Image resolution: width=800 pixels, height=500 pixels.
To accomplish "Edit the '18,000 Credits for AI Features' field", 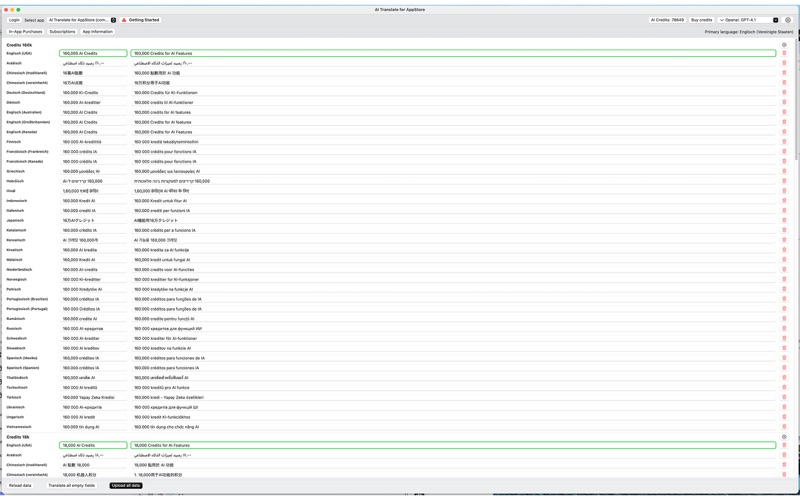I will (453, 445).
